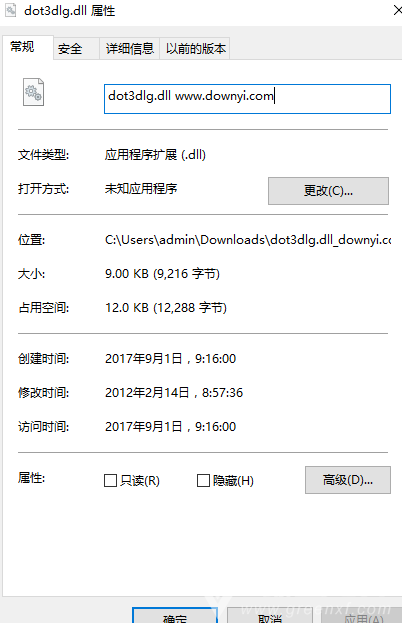Click the 更改(C)... button
The width and height of the screenshot is (402, 623).
pyautogui.click(x=328, y=191)
